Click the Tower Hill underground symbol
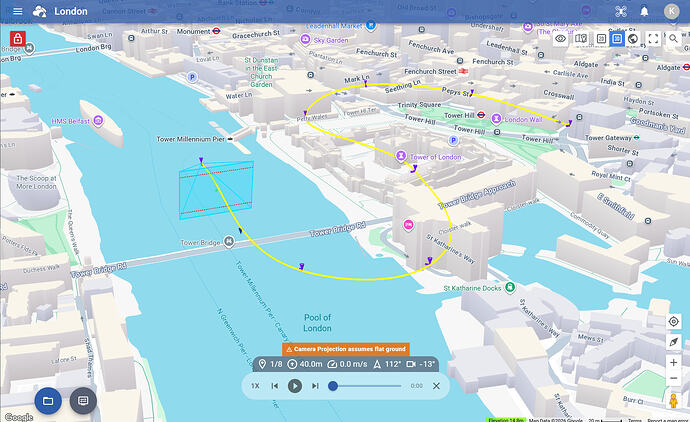Image resolution: width=690 pixels, height=422 pixels. click(x=481, y=115)
